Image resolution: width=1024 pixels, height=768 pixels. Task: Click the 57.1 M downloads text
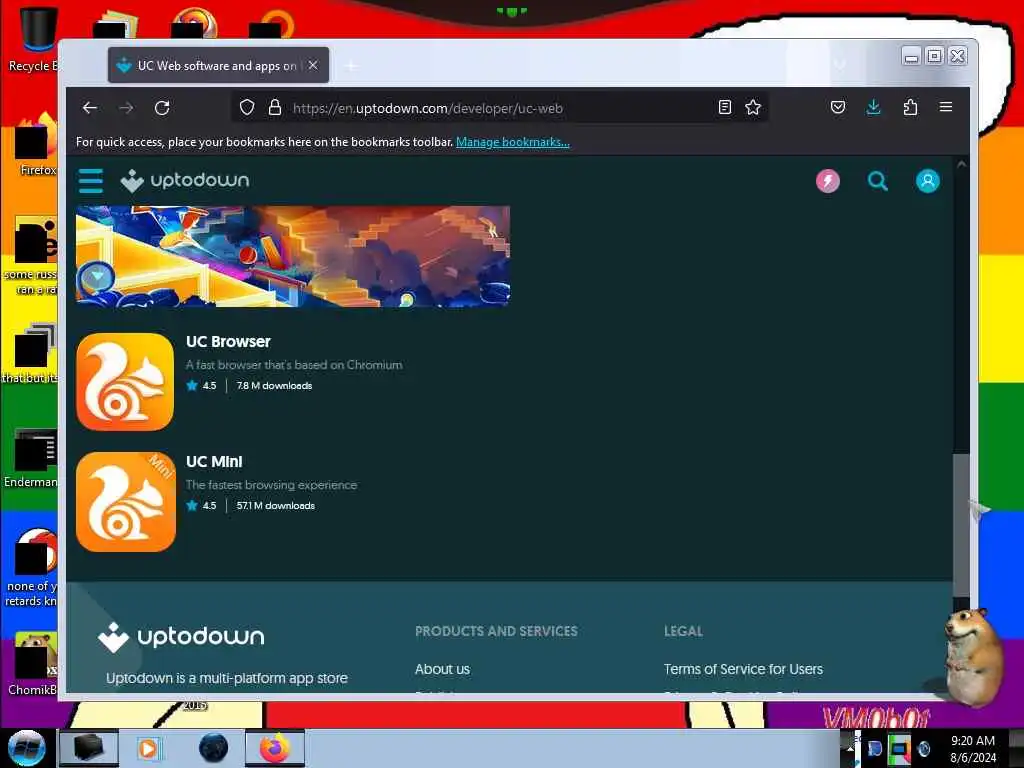tap(276, 506)
